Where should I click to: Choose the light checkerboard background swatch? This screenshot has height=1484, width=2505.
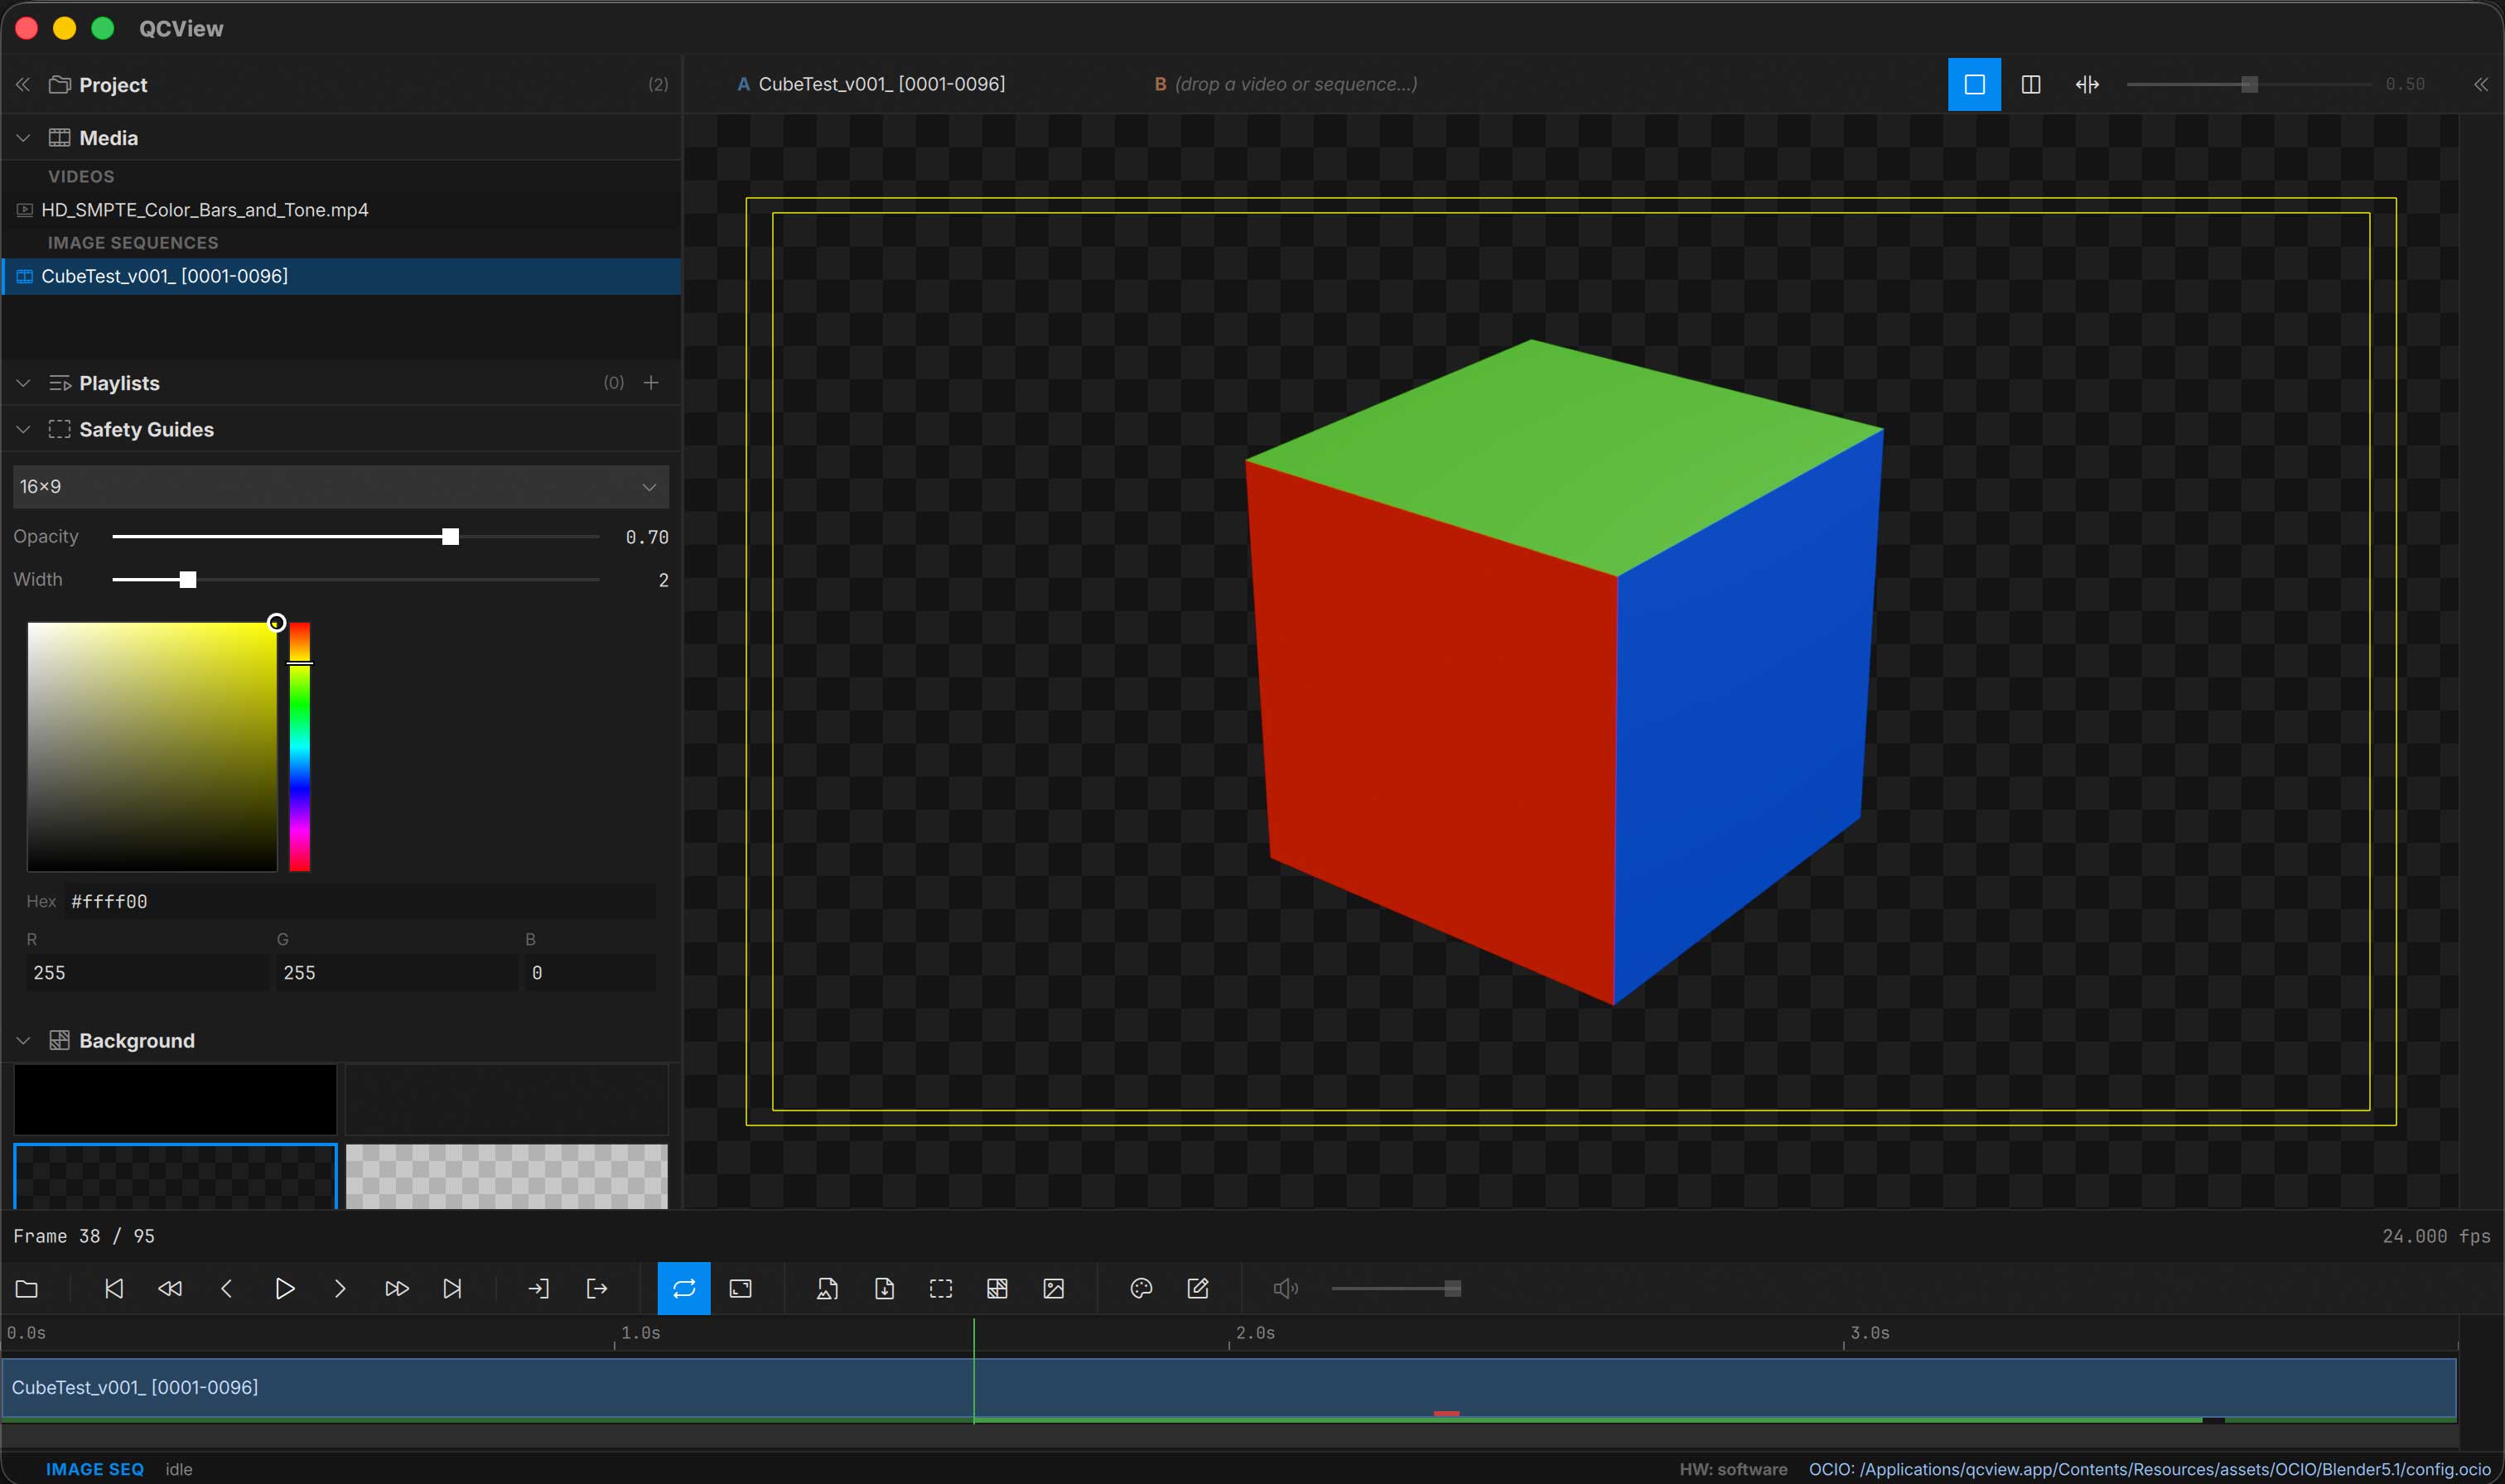[x=506, y=1176]
